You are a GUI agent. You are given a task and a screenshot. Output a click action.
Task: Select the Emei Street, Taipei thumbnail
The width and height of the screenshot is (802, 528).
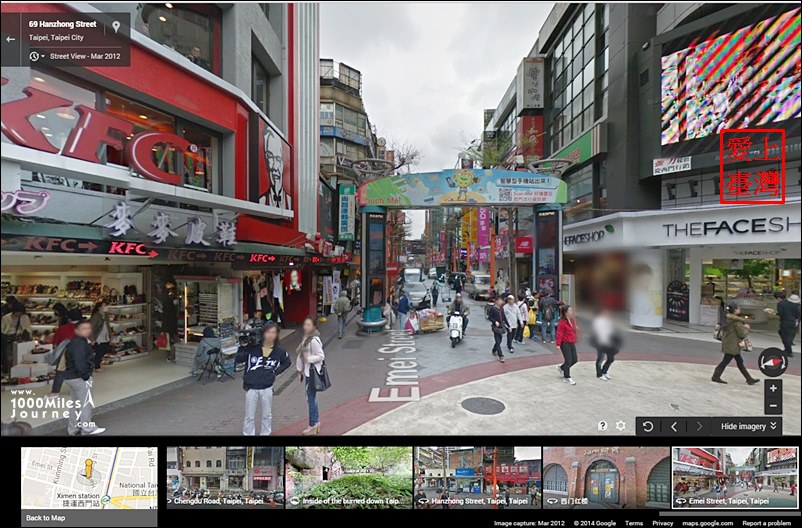(x=735, y=478)
